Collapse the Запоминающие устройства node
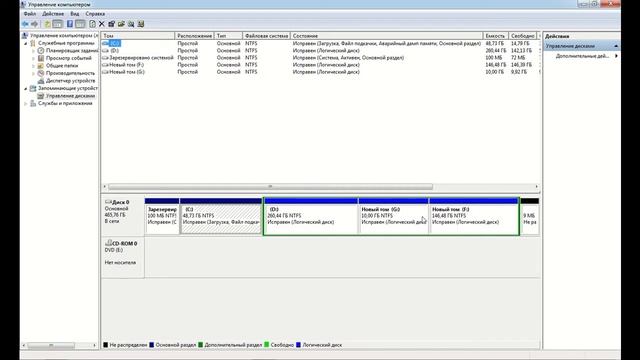Image resolution: width=640 pixels, height=360 pixels. point(26,89)
